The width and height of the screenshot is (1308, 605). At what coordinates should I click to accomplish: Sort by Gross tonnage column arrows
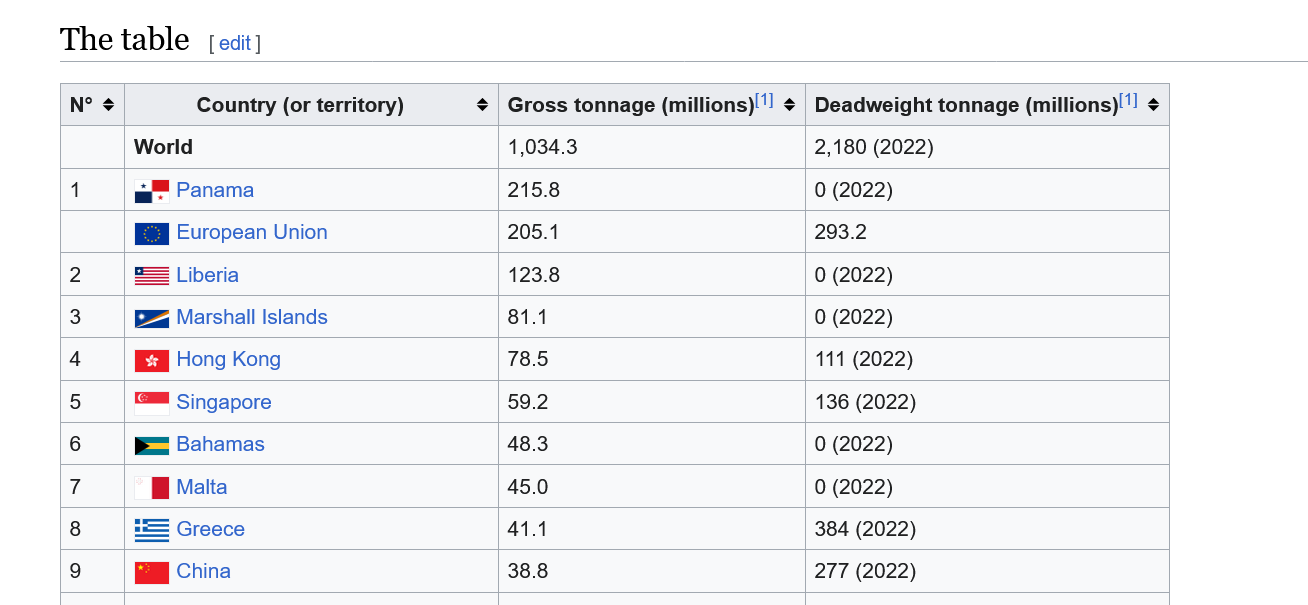(x=789, y=105)
